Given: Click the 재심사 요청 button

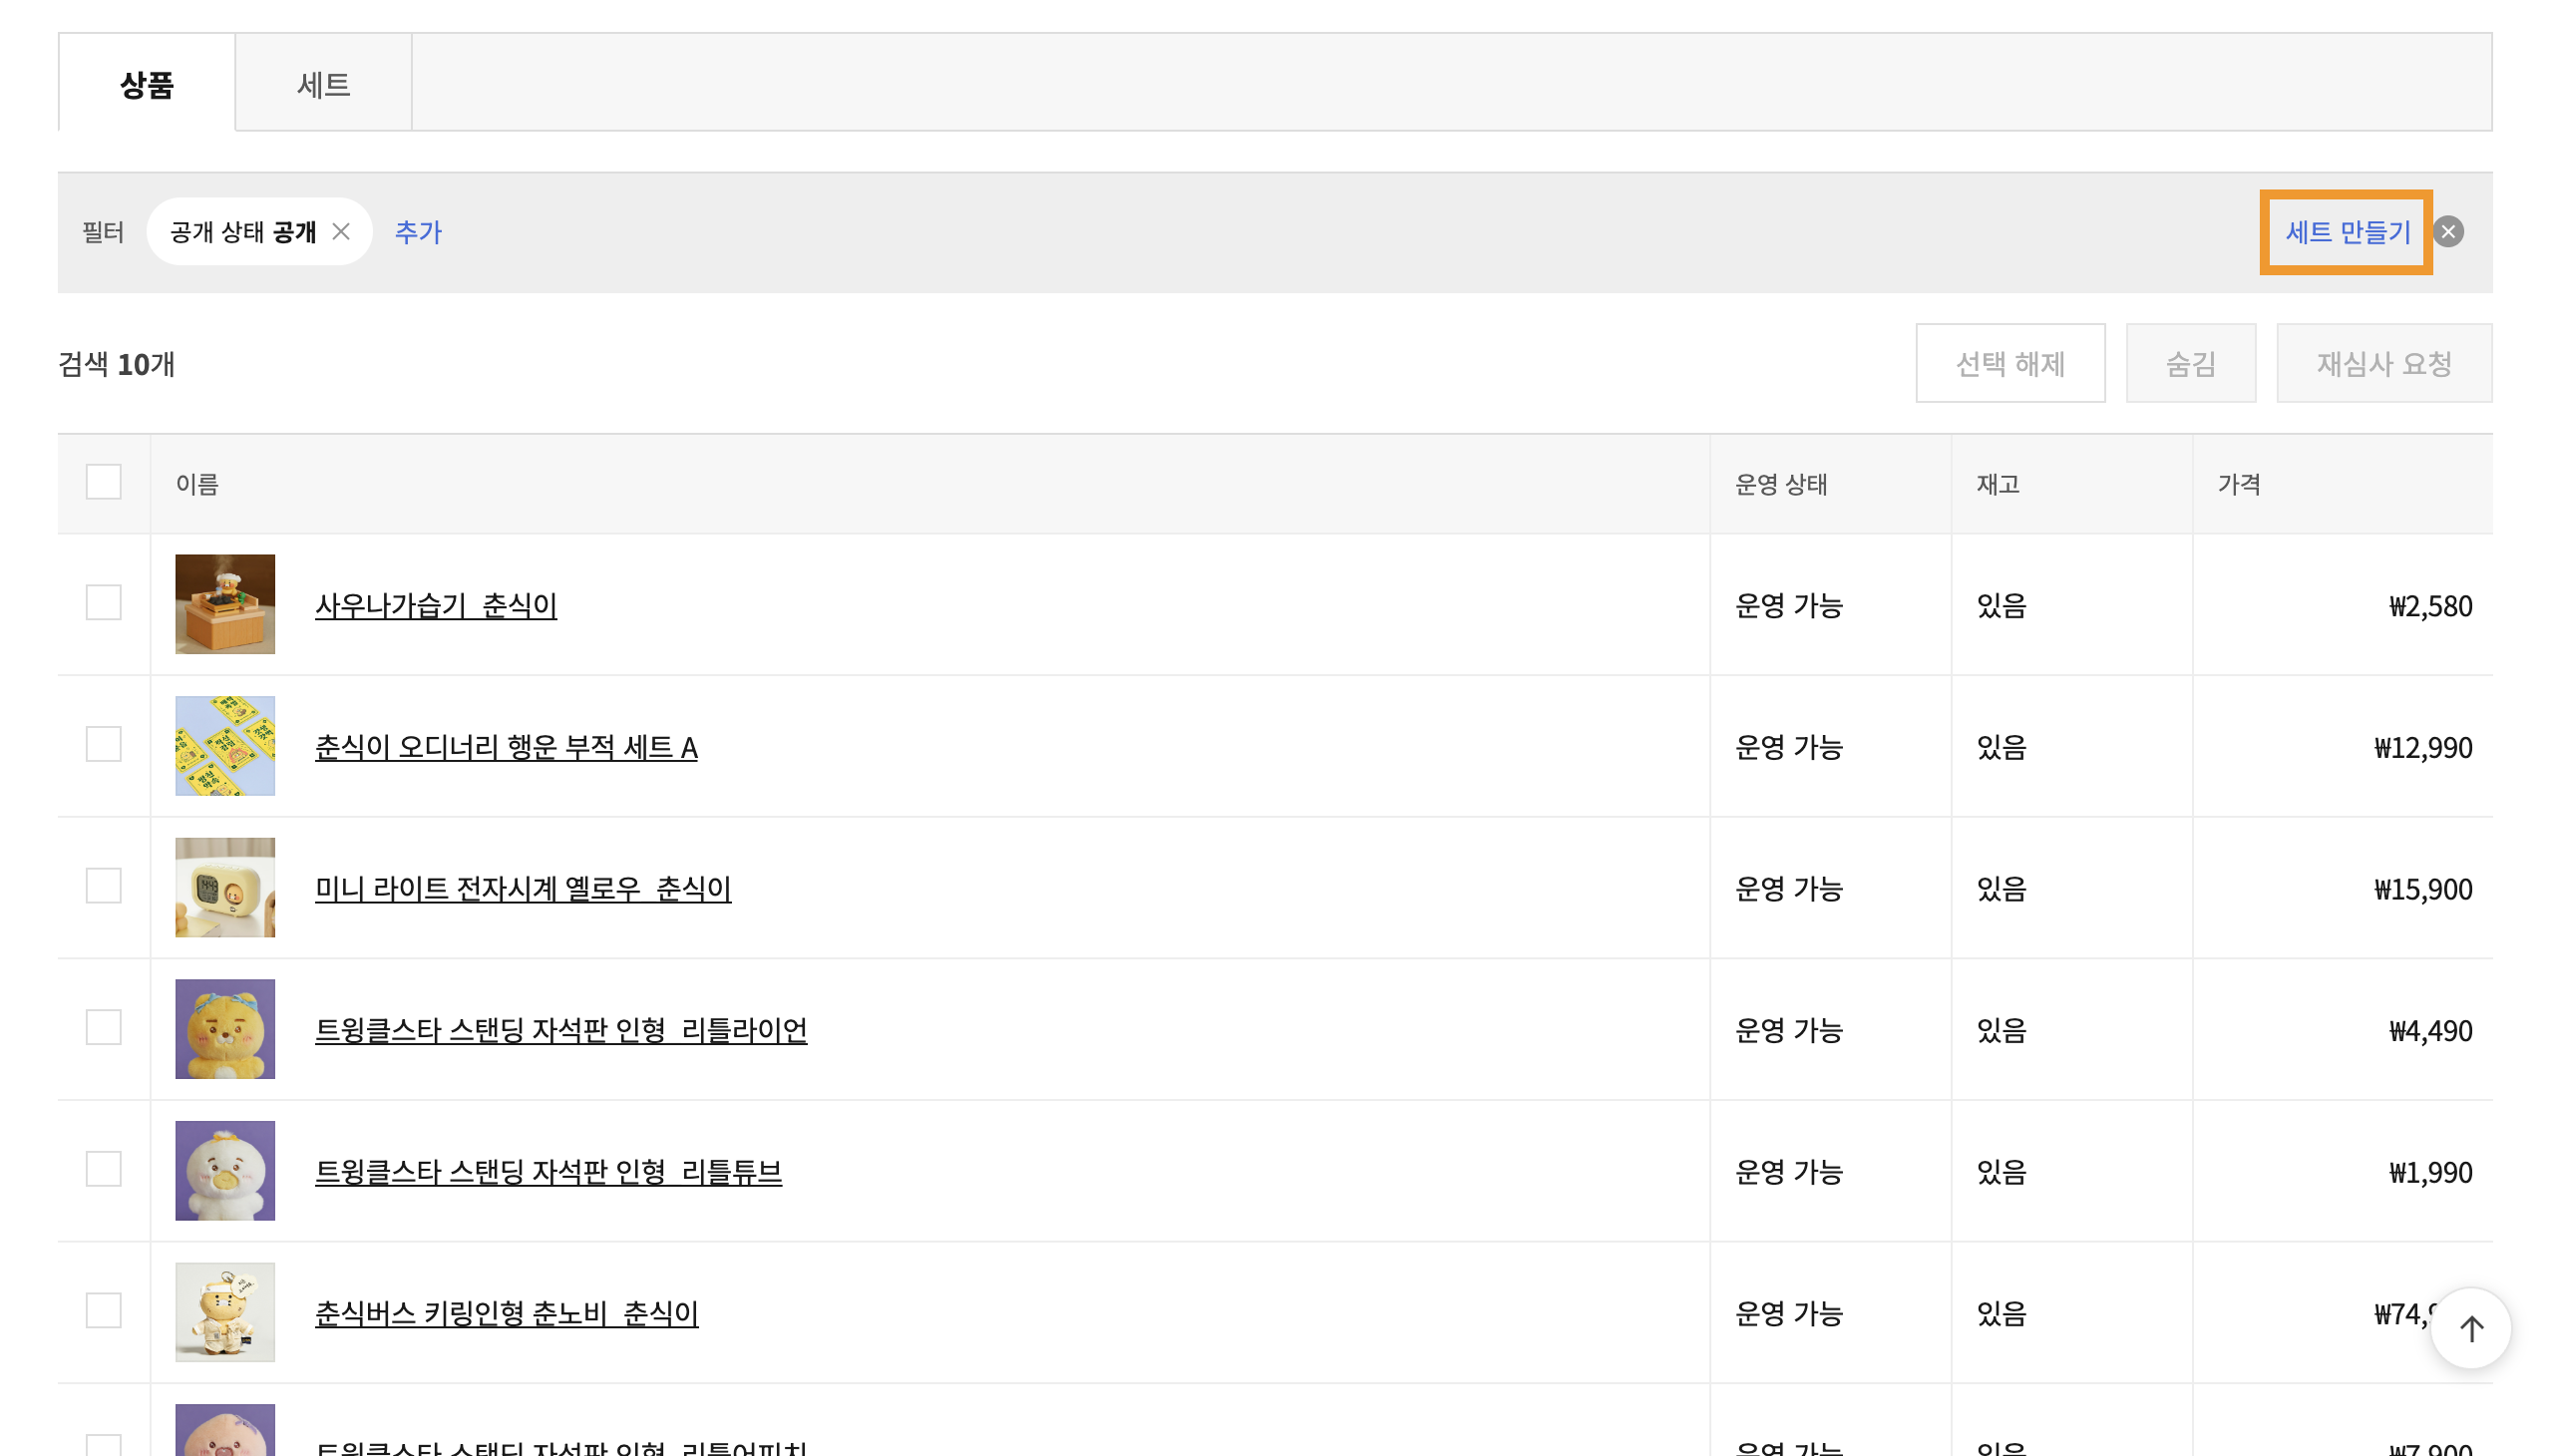Looking at the screenshot, I should (2383, 363).
